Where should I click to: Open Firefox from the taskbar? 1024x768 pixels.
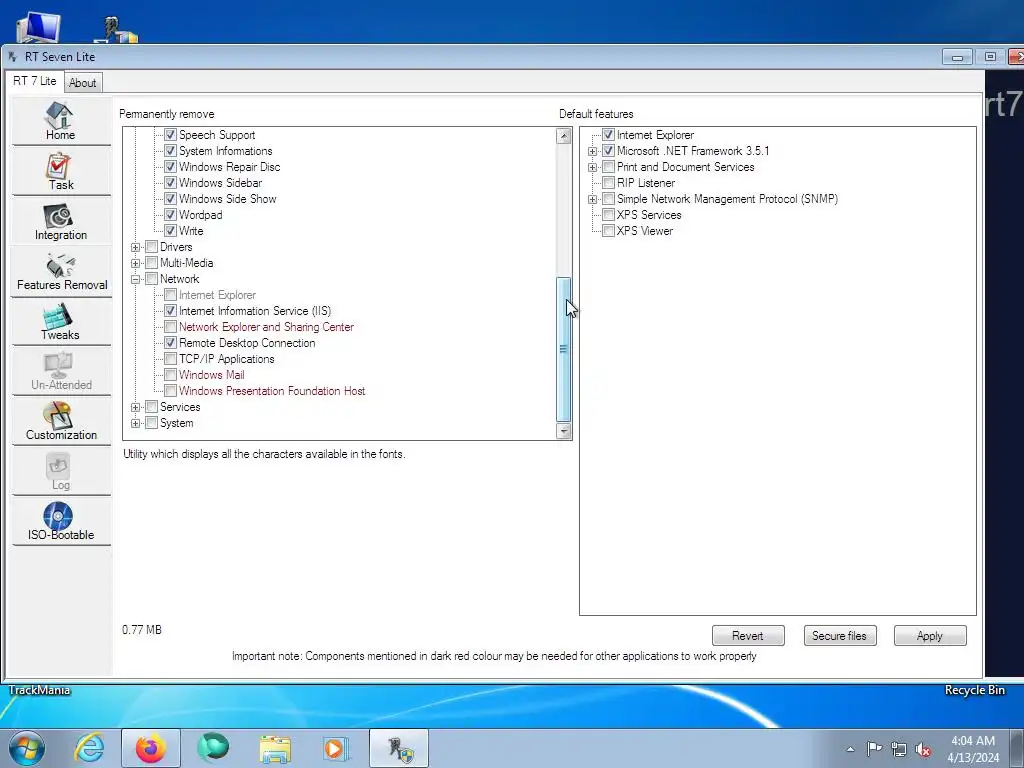150,748
